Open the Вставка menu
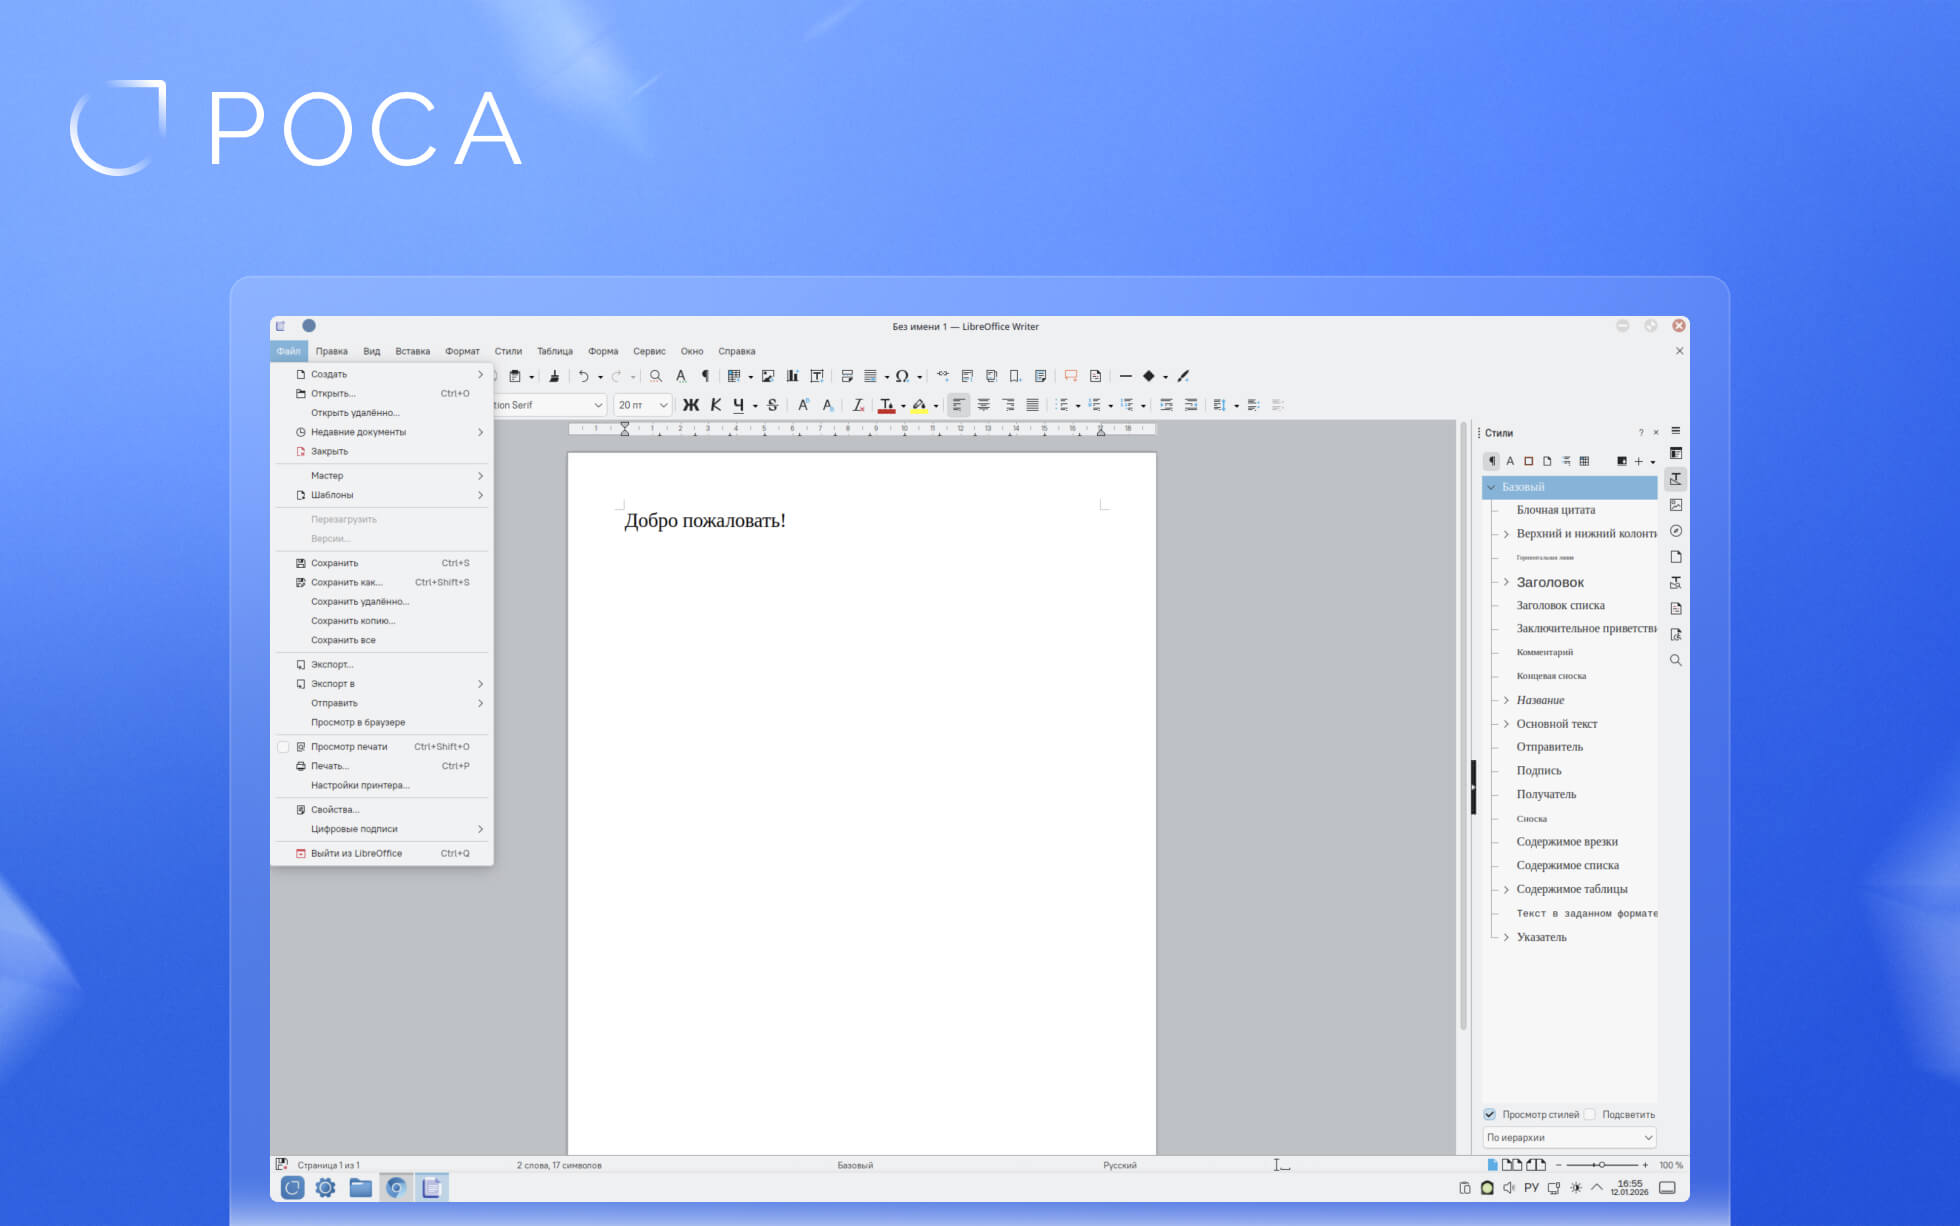 [x=412, y=351]
